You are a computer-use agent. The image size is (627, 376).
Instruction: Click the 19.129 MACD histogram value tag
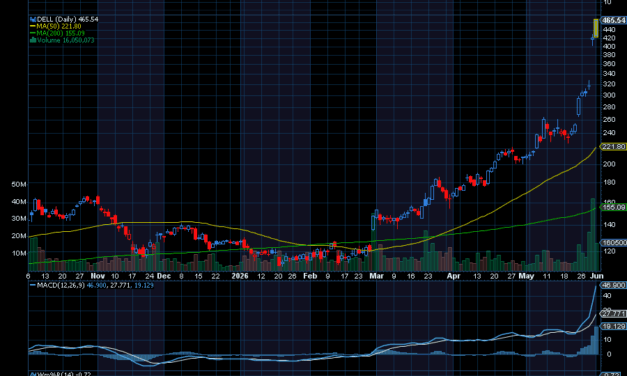[x=614, y=327]
